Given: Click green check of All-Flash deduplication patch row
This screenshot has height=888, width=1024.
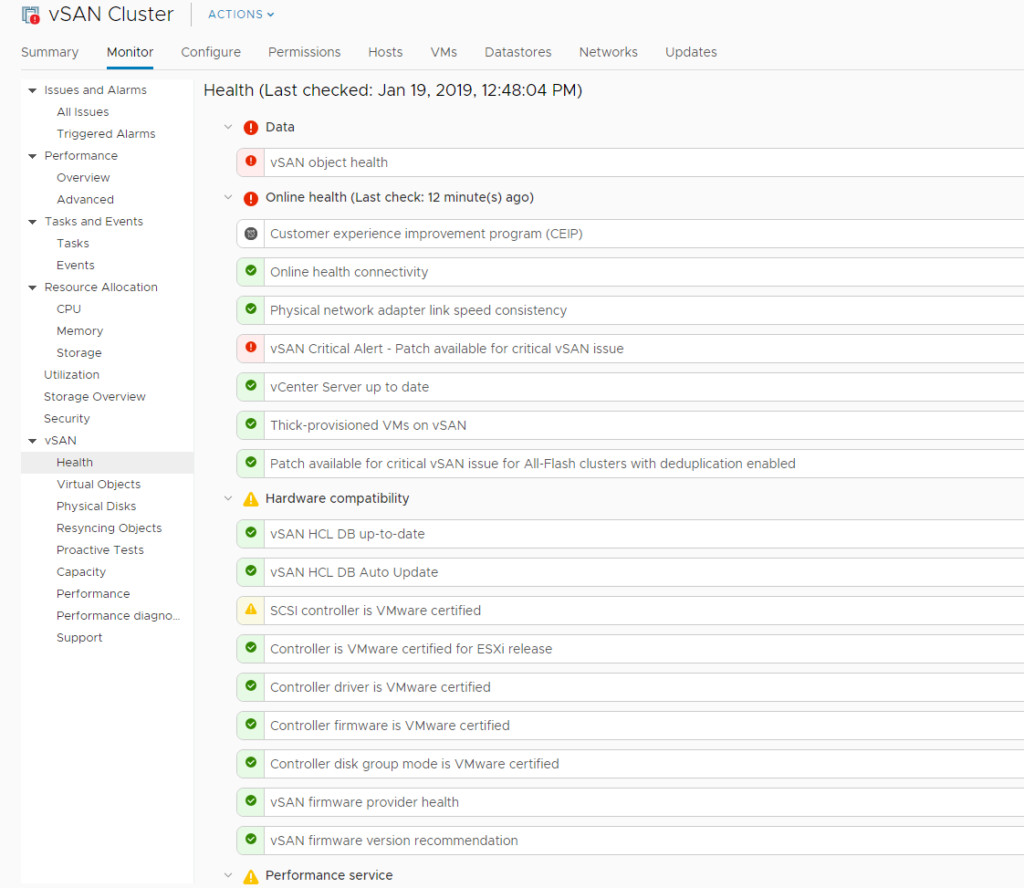Looking at the screenshot, I should pos(251,462).
